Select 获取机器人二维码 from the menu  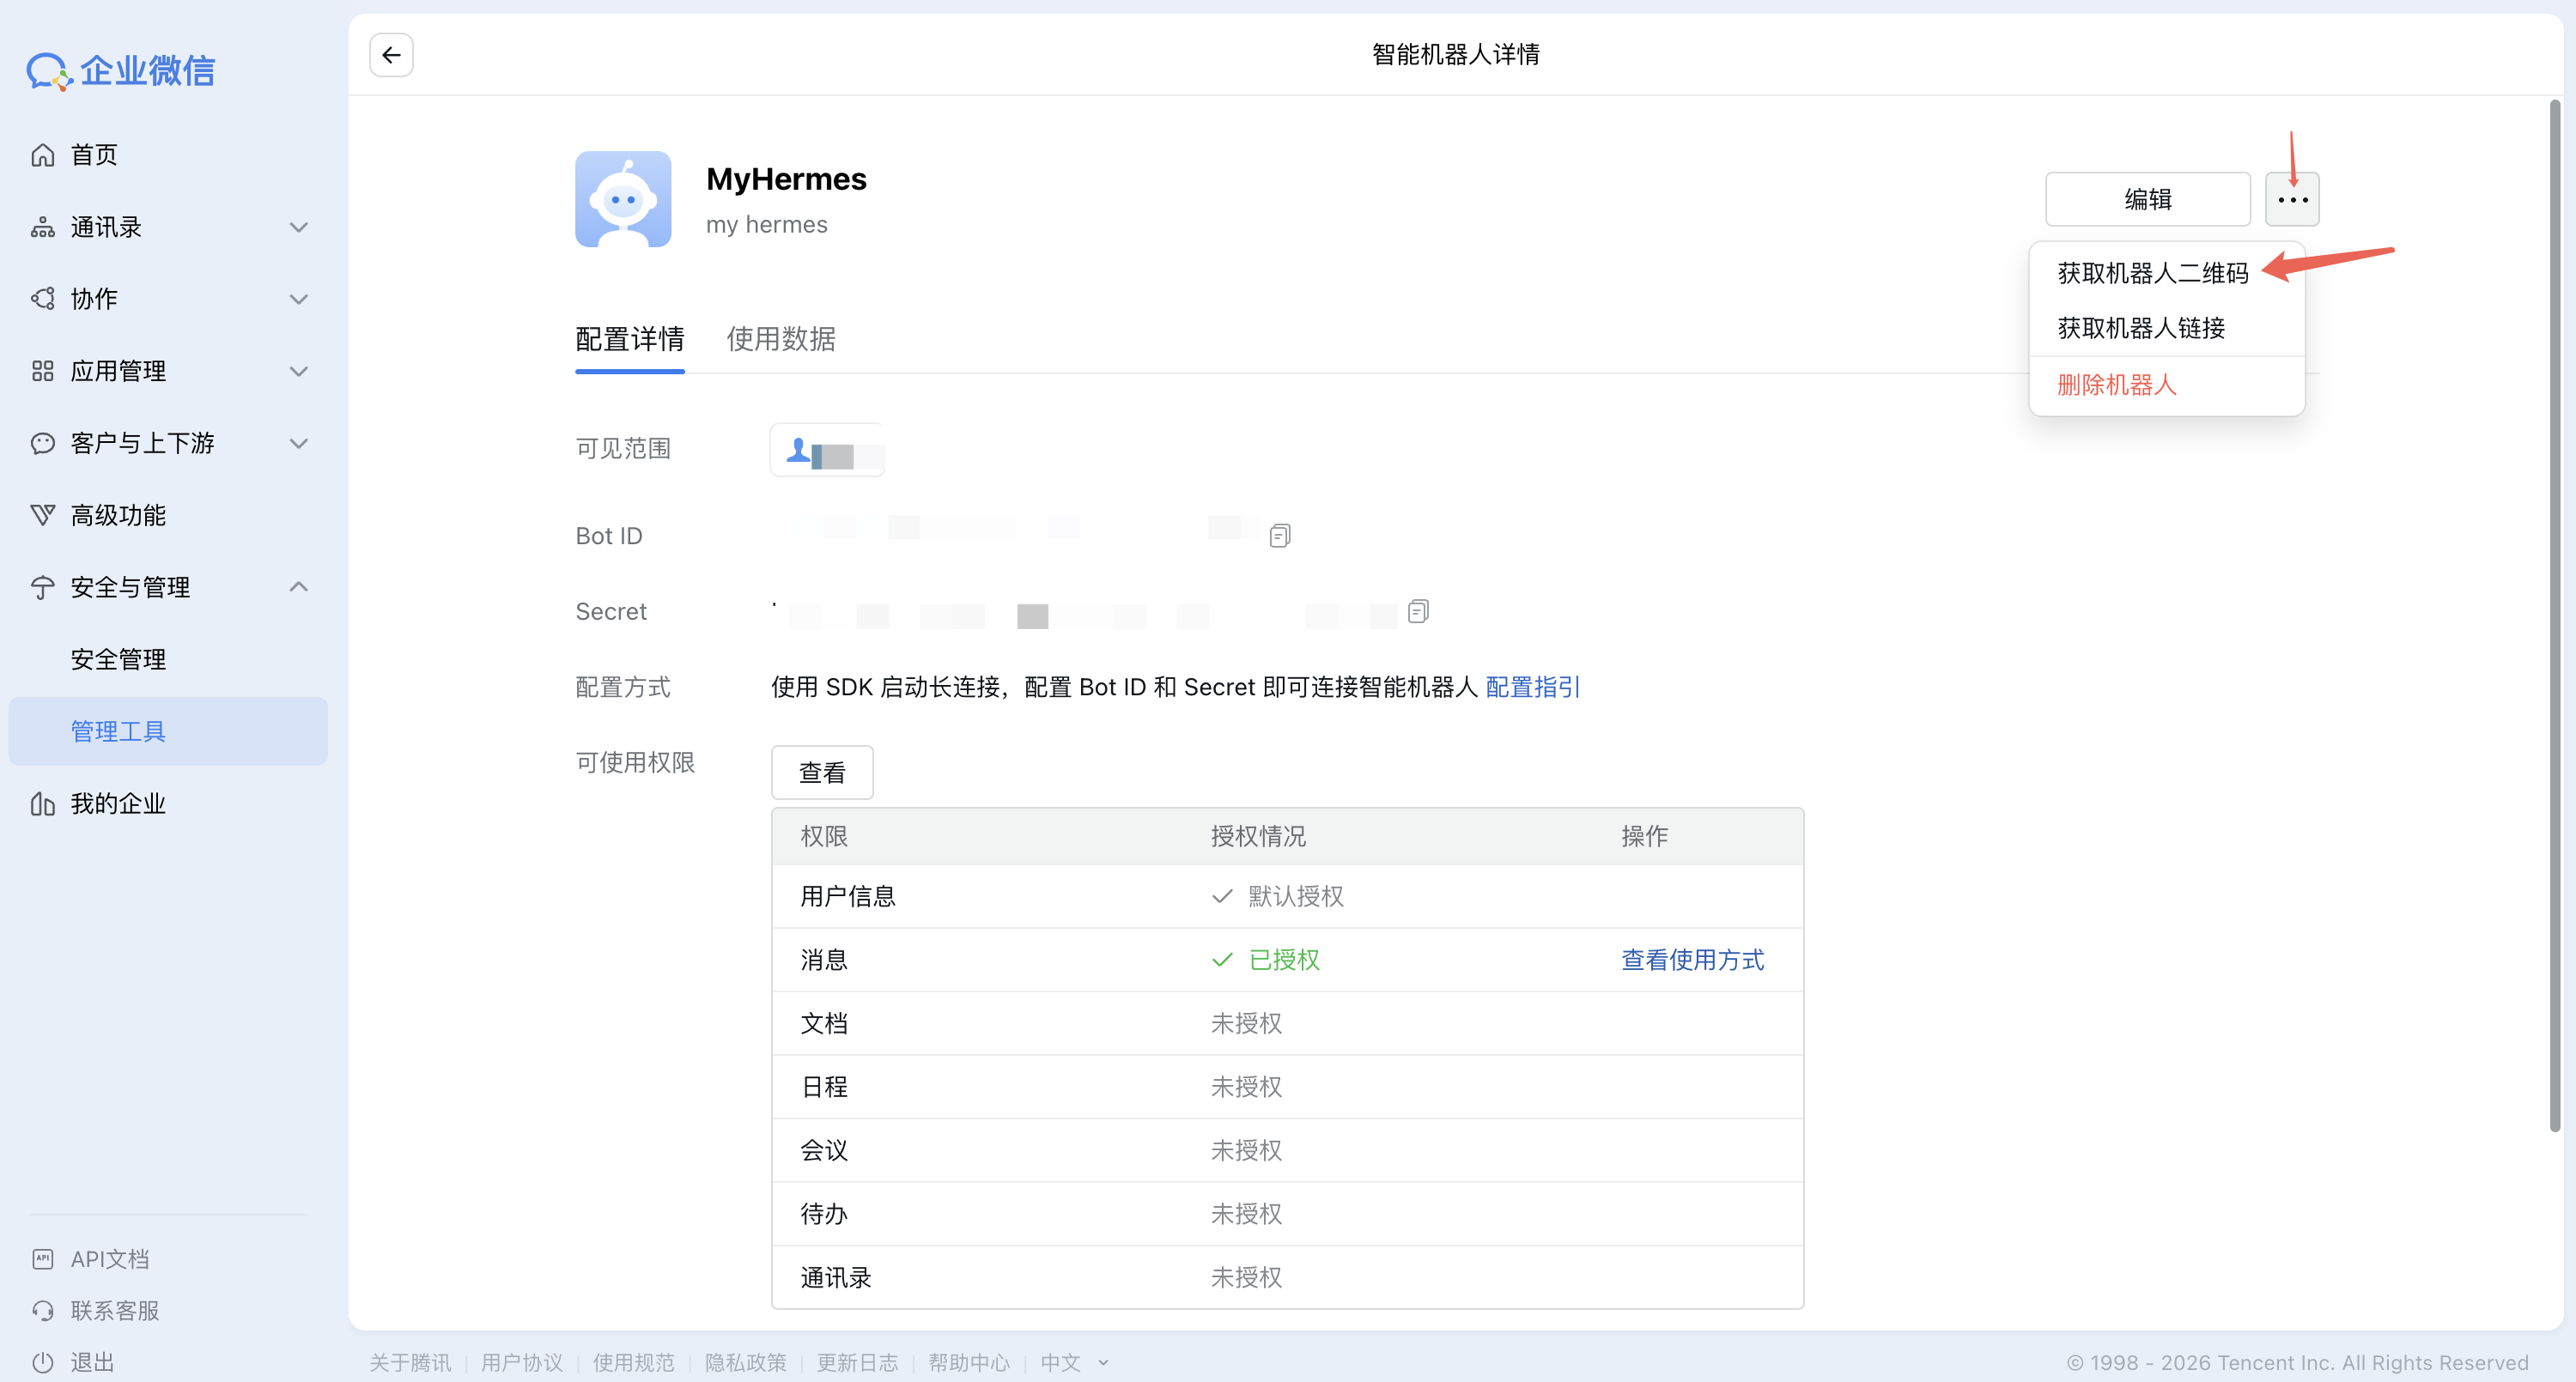point(2152,273)
